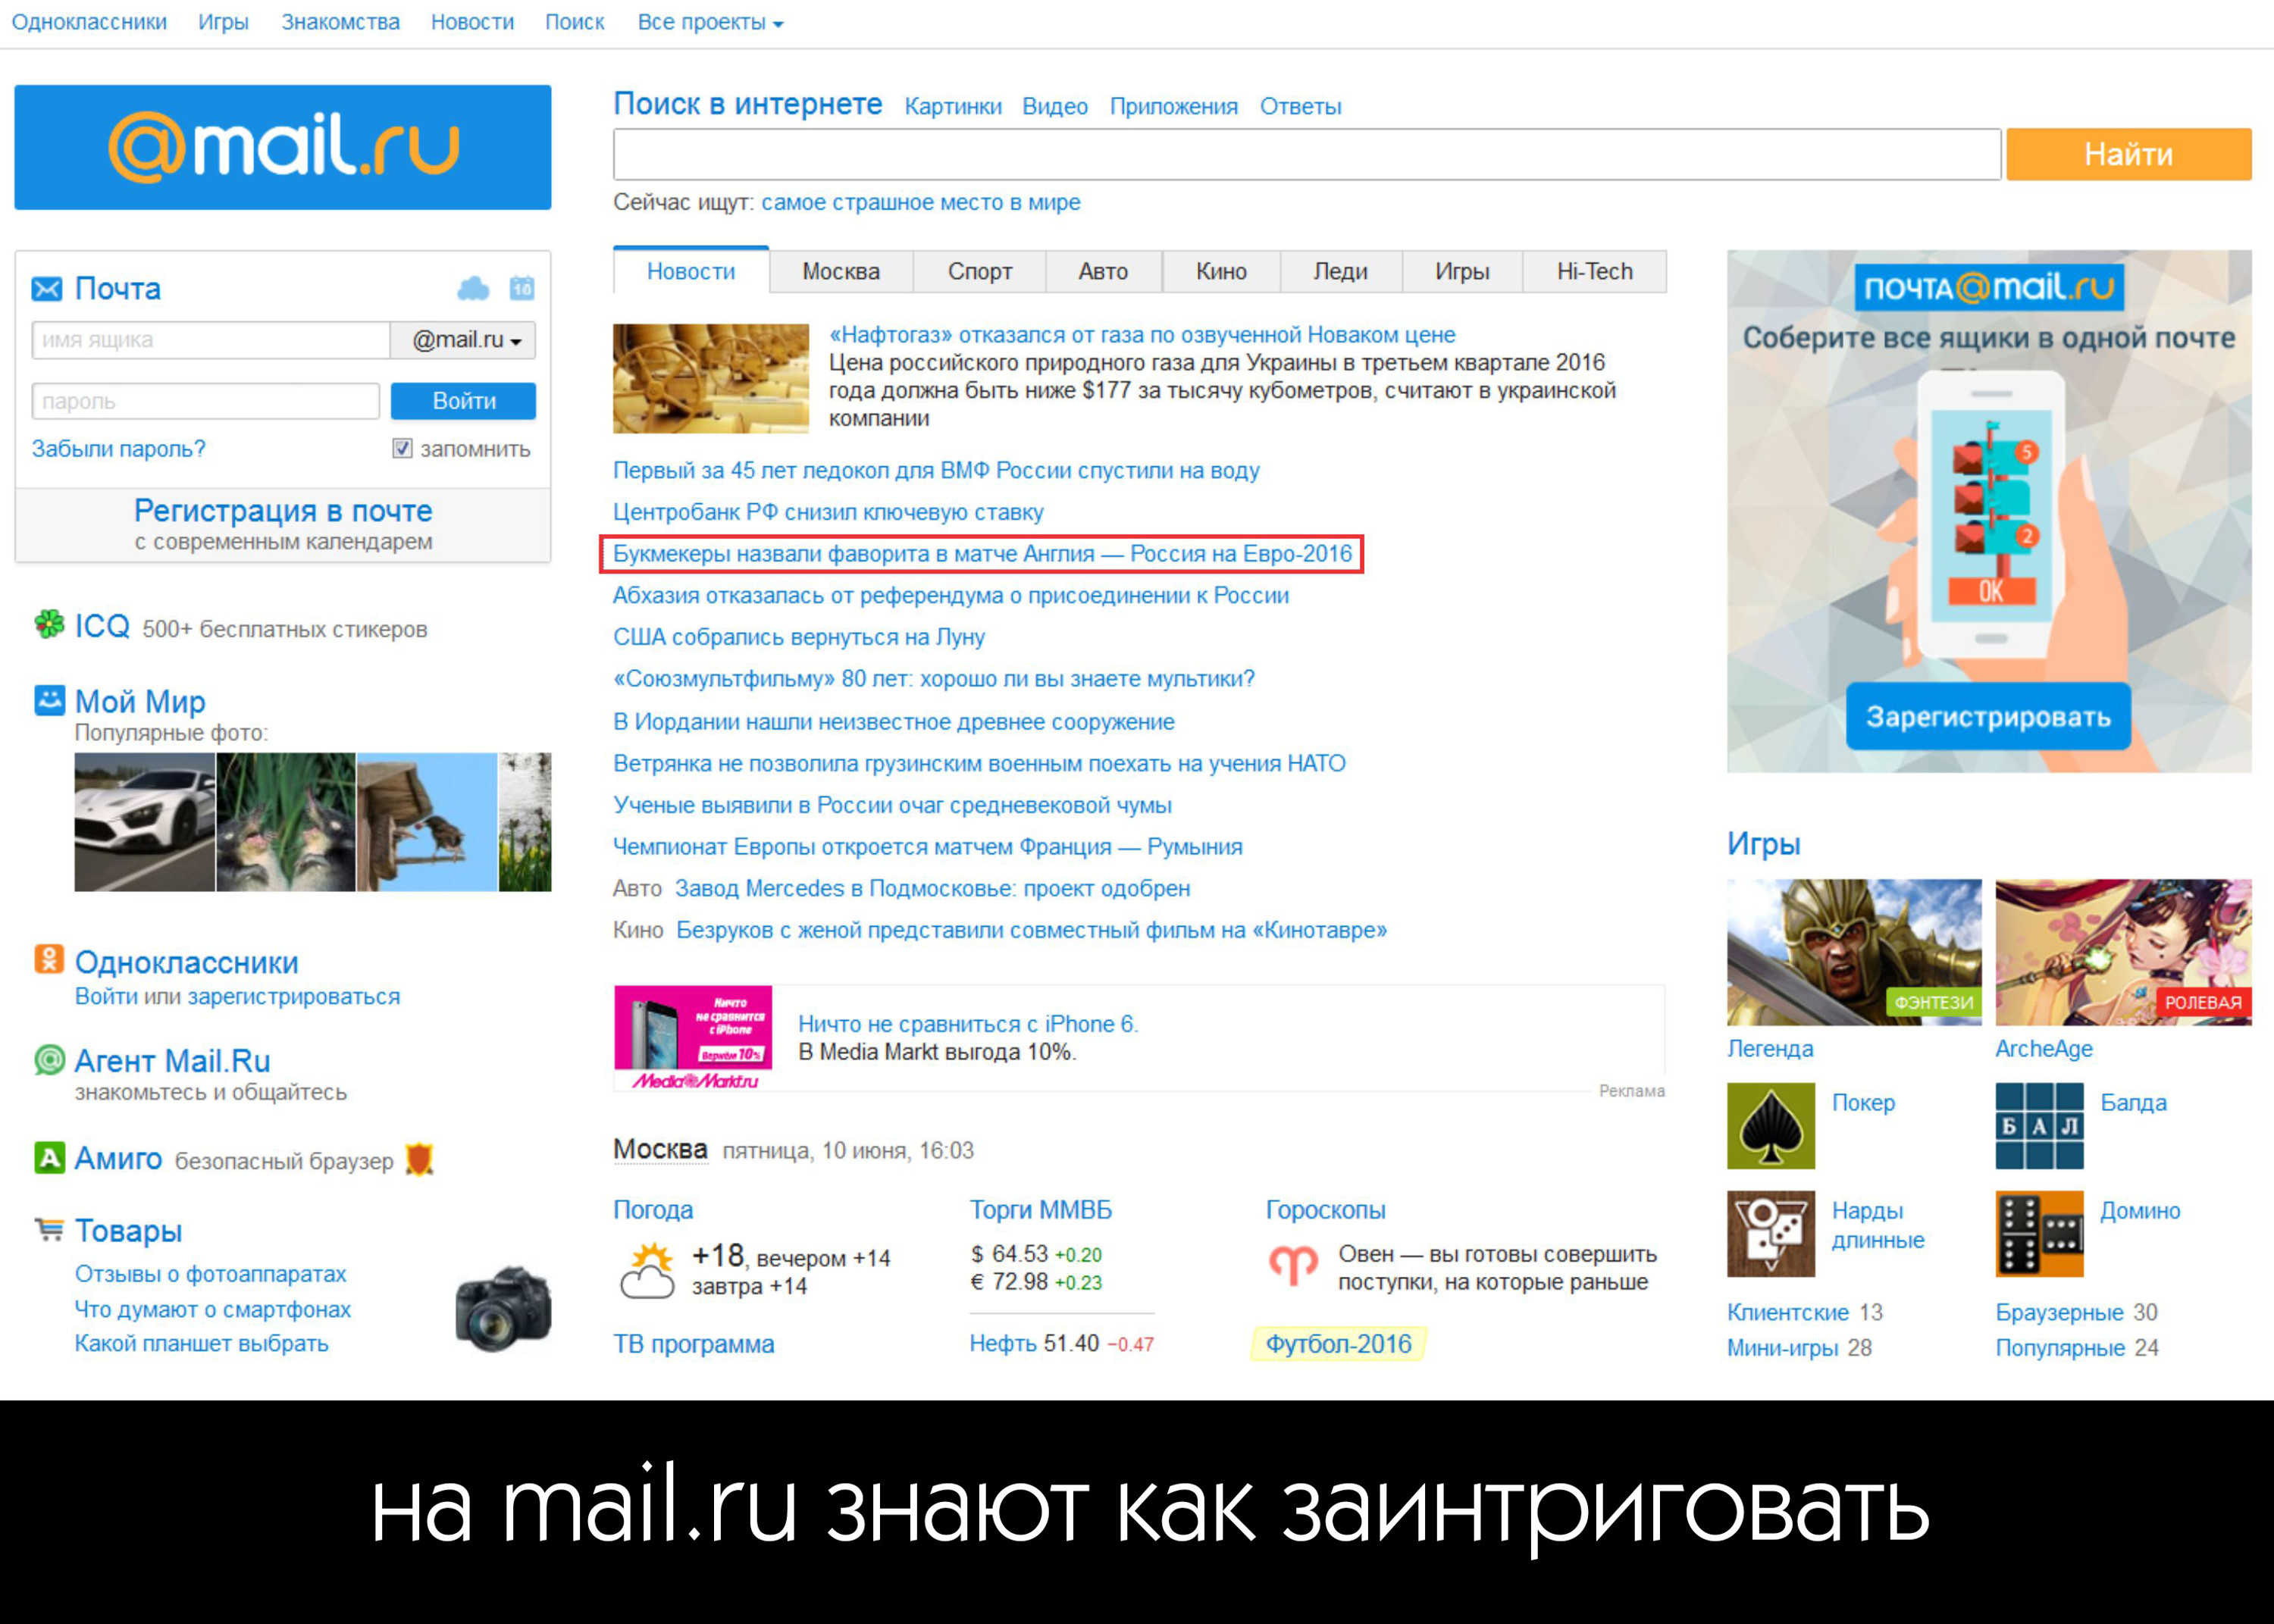Switch to the Леди tab
Viewport: 2274px width, 1624px height.
pos(1341,271)
